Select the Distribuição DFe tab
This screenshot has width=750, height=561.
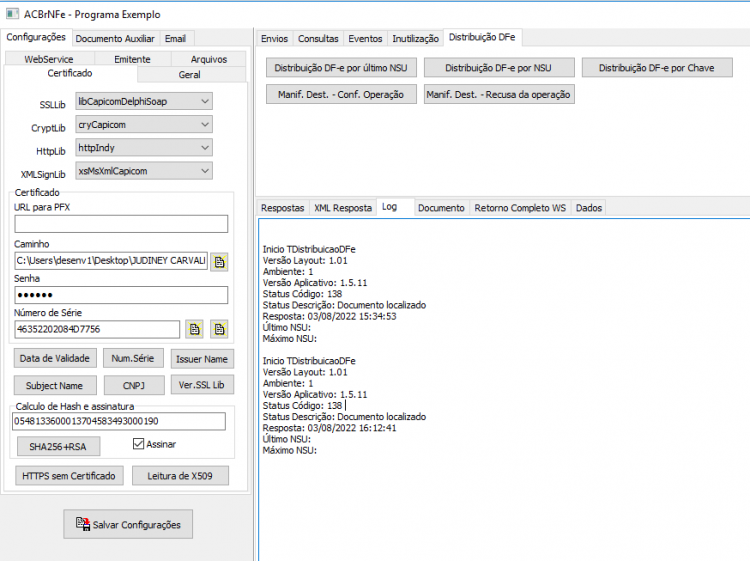tap(482, 37)
